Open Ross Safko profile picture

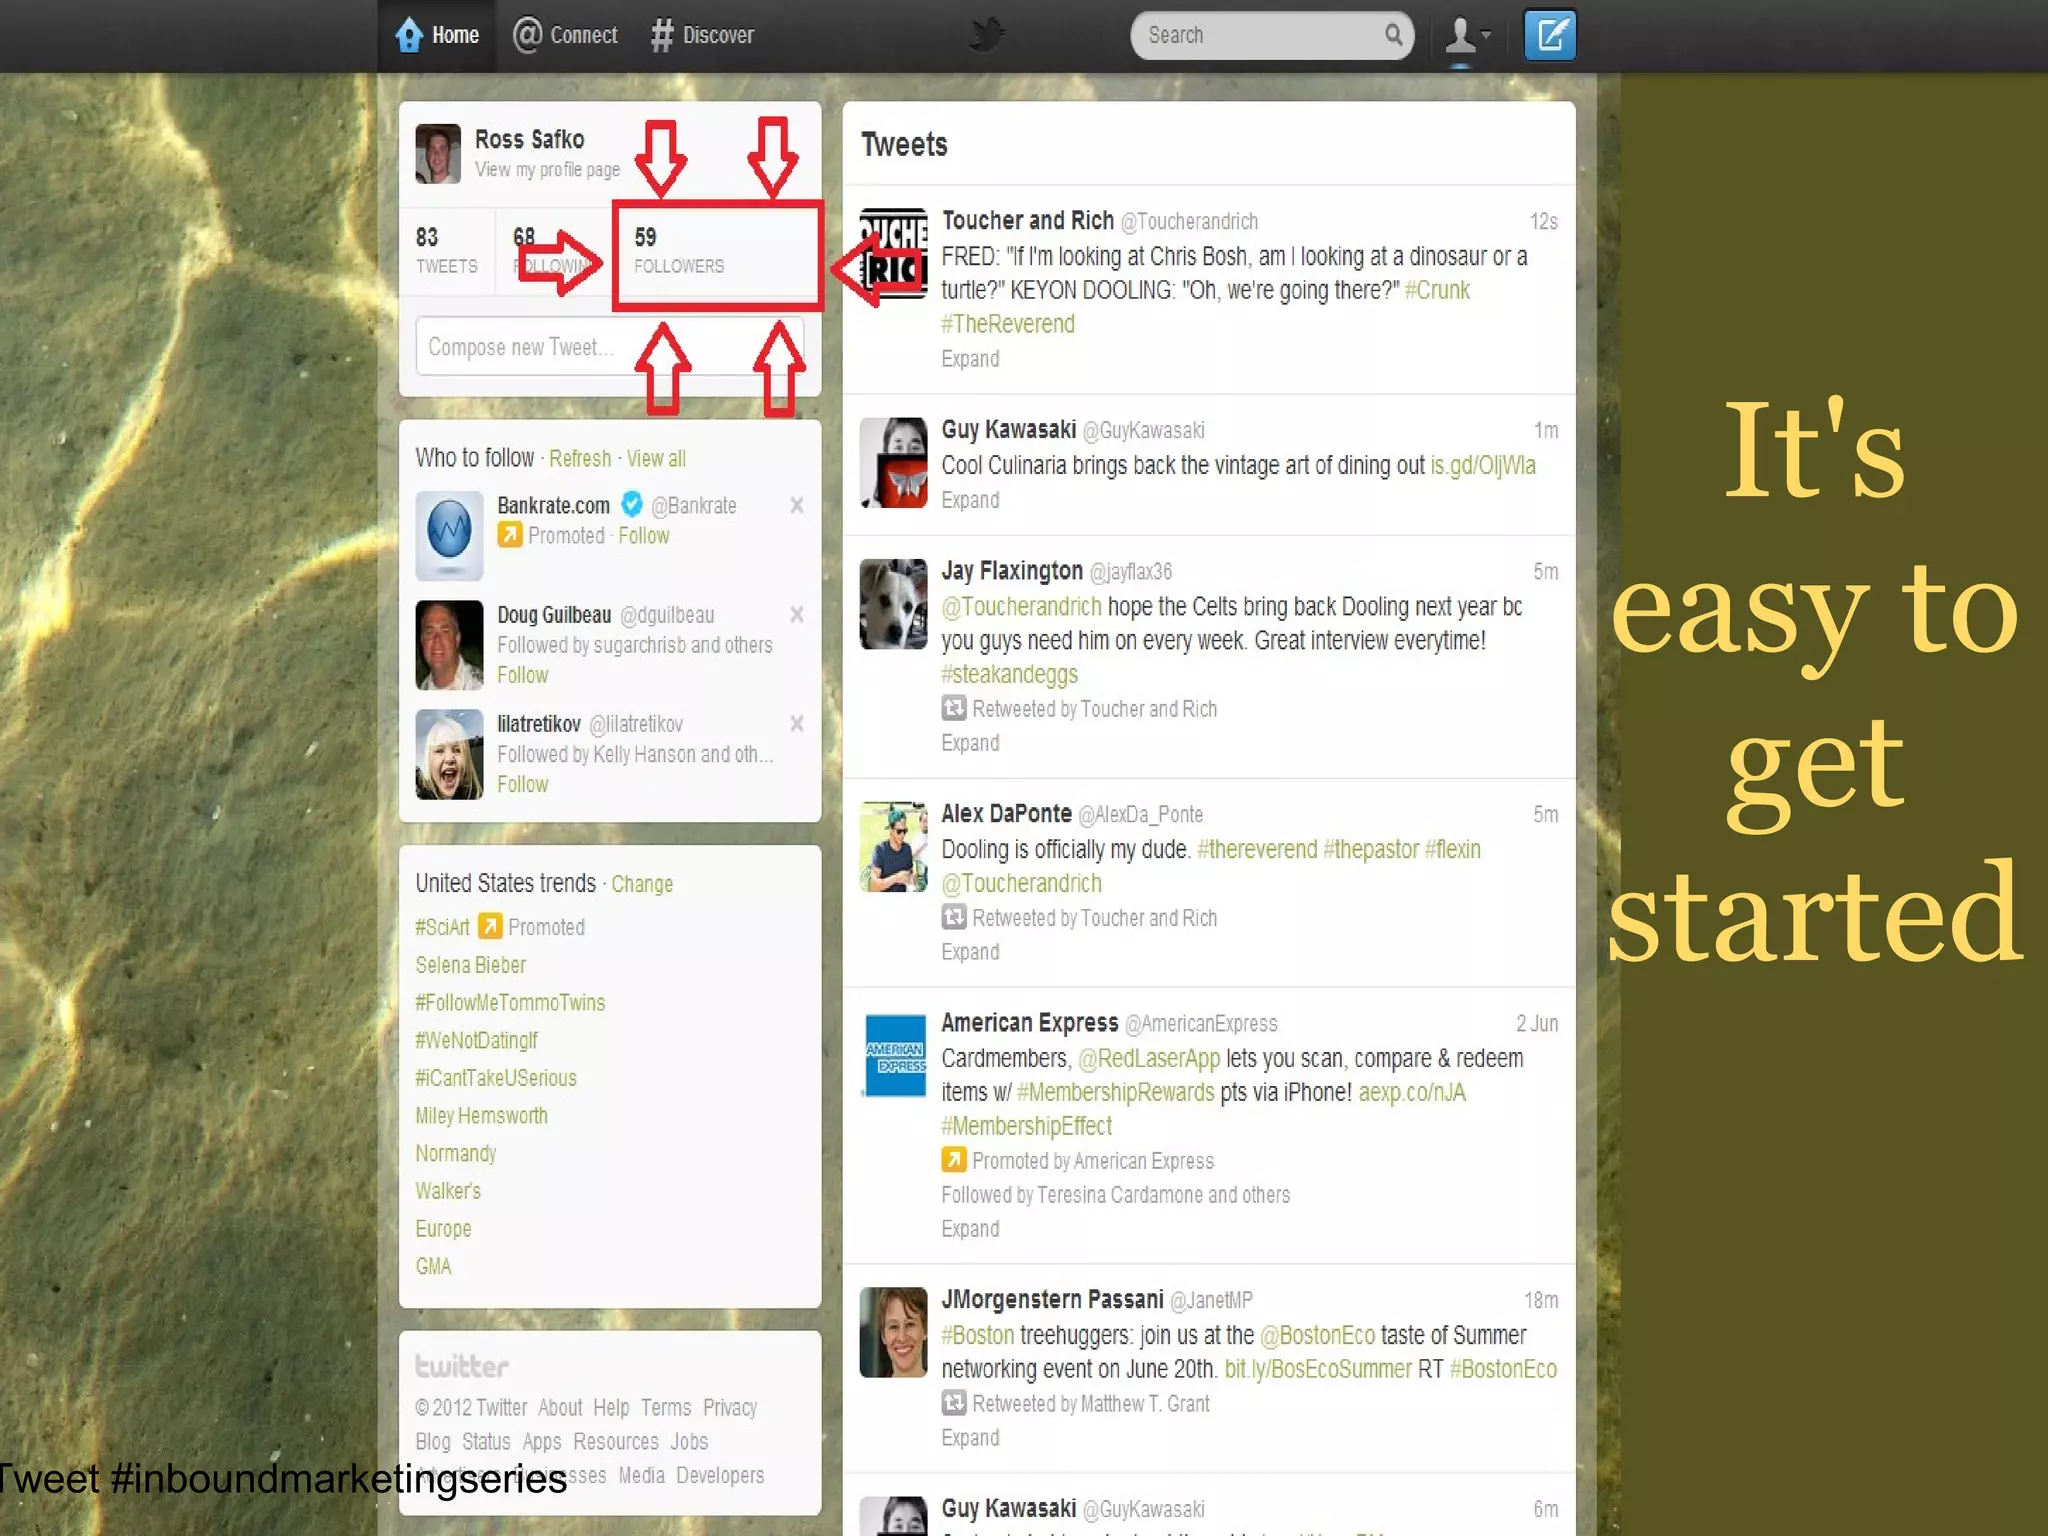(438, 153)
